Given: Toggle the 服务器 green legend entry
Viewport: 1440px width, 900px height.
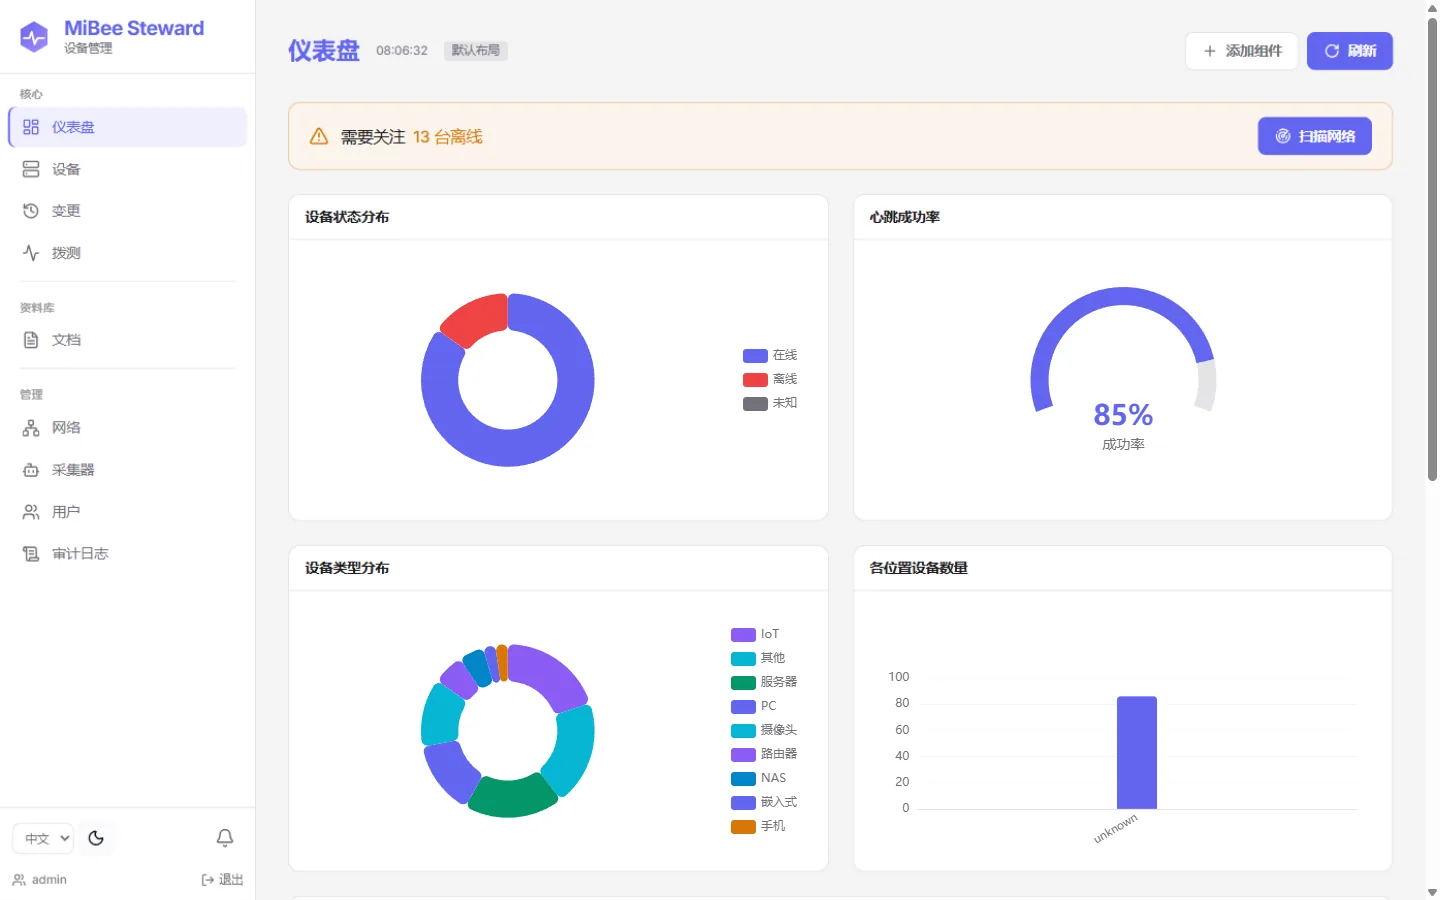Looking at the screenshot, I should 764,682.
